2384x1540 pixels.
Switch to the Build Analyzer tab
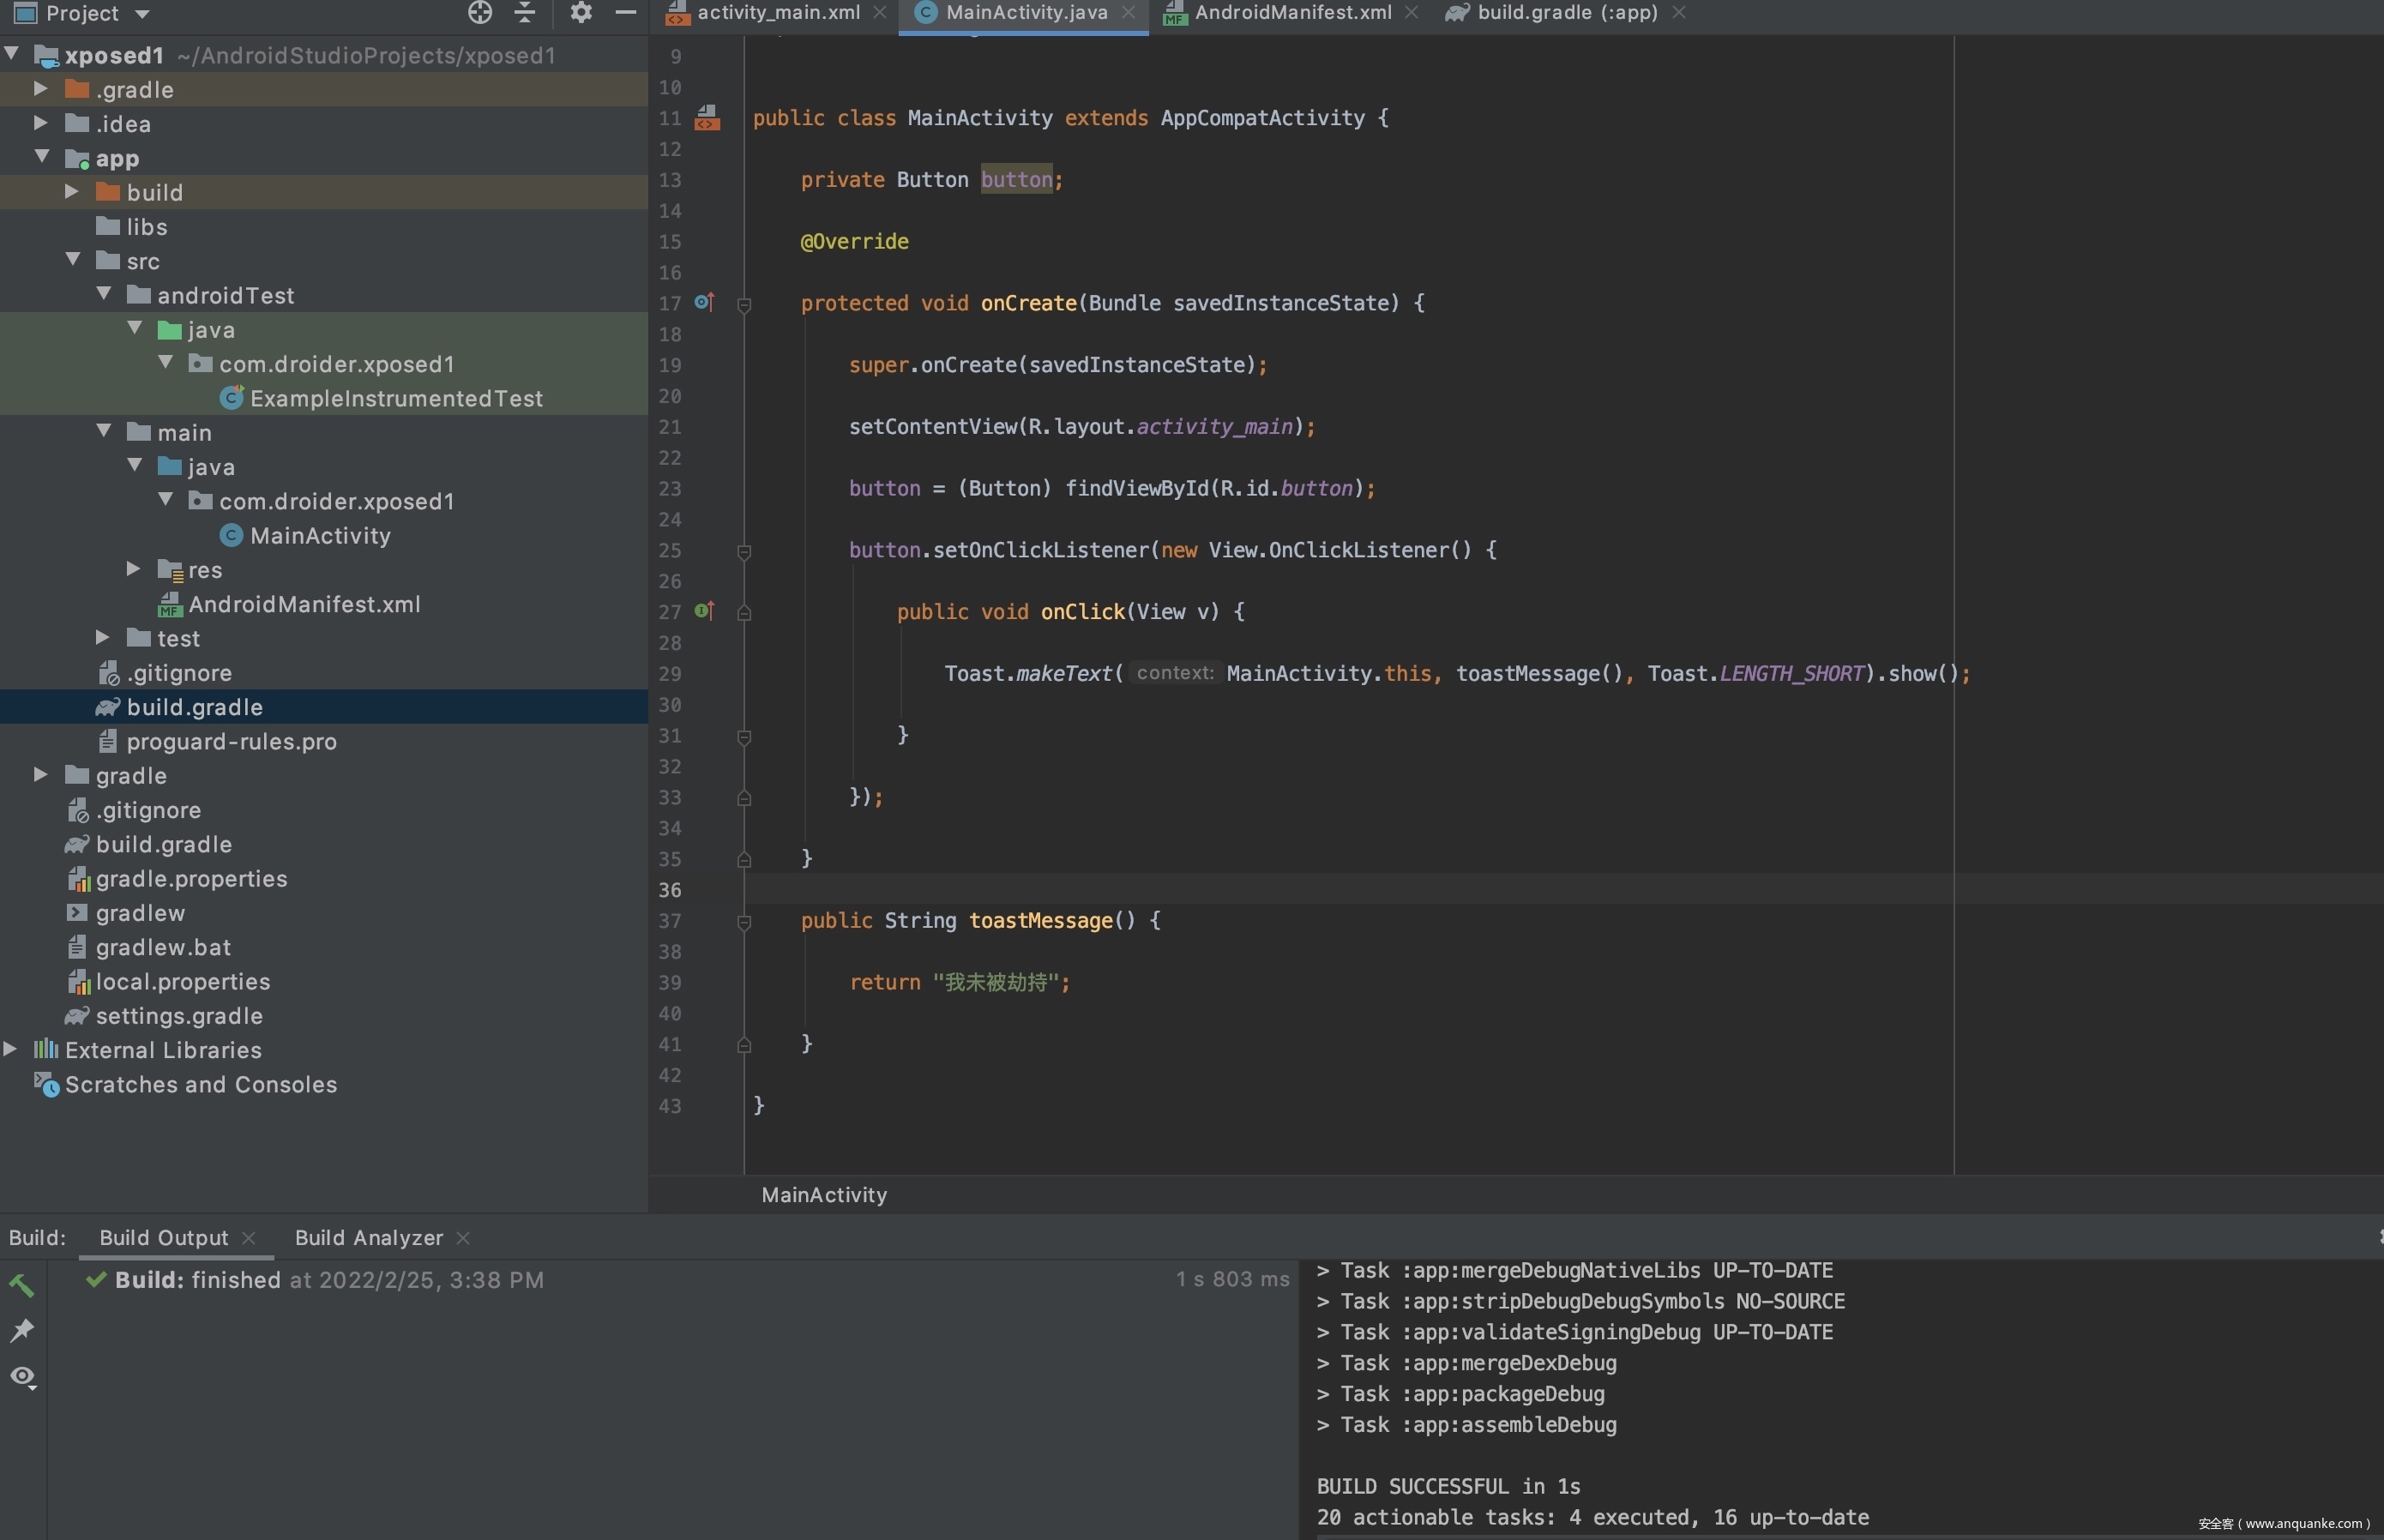tap(368, 1238)
